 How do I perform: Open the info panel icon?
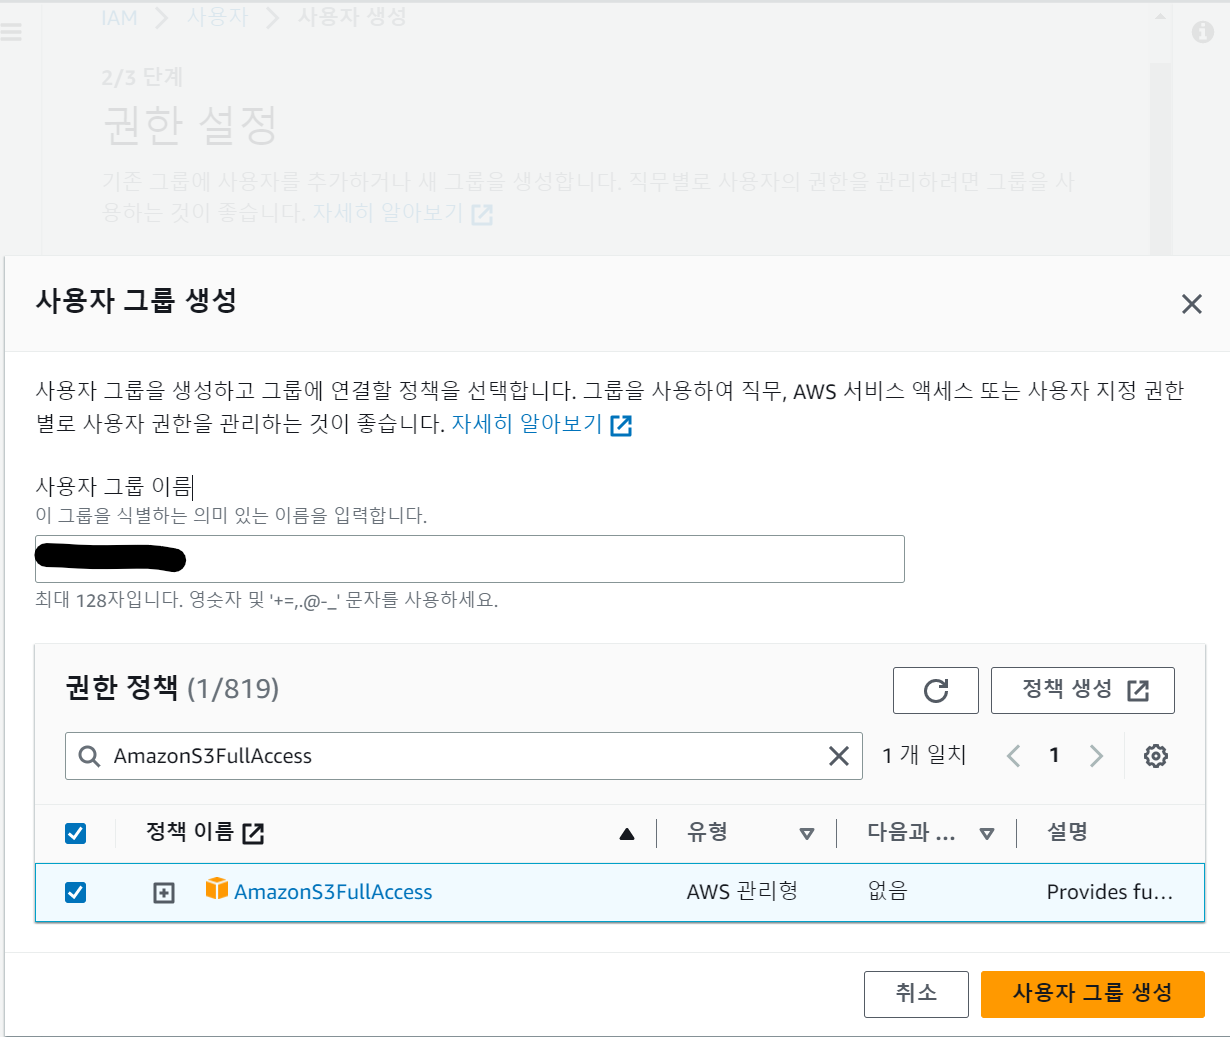(1202, 32)
